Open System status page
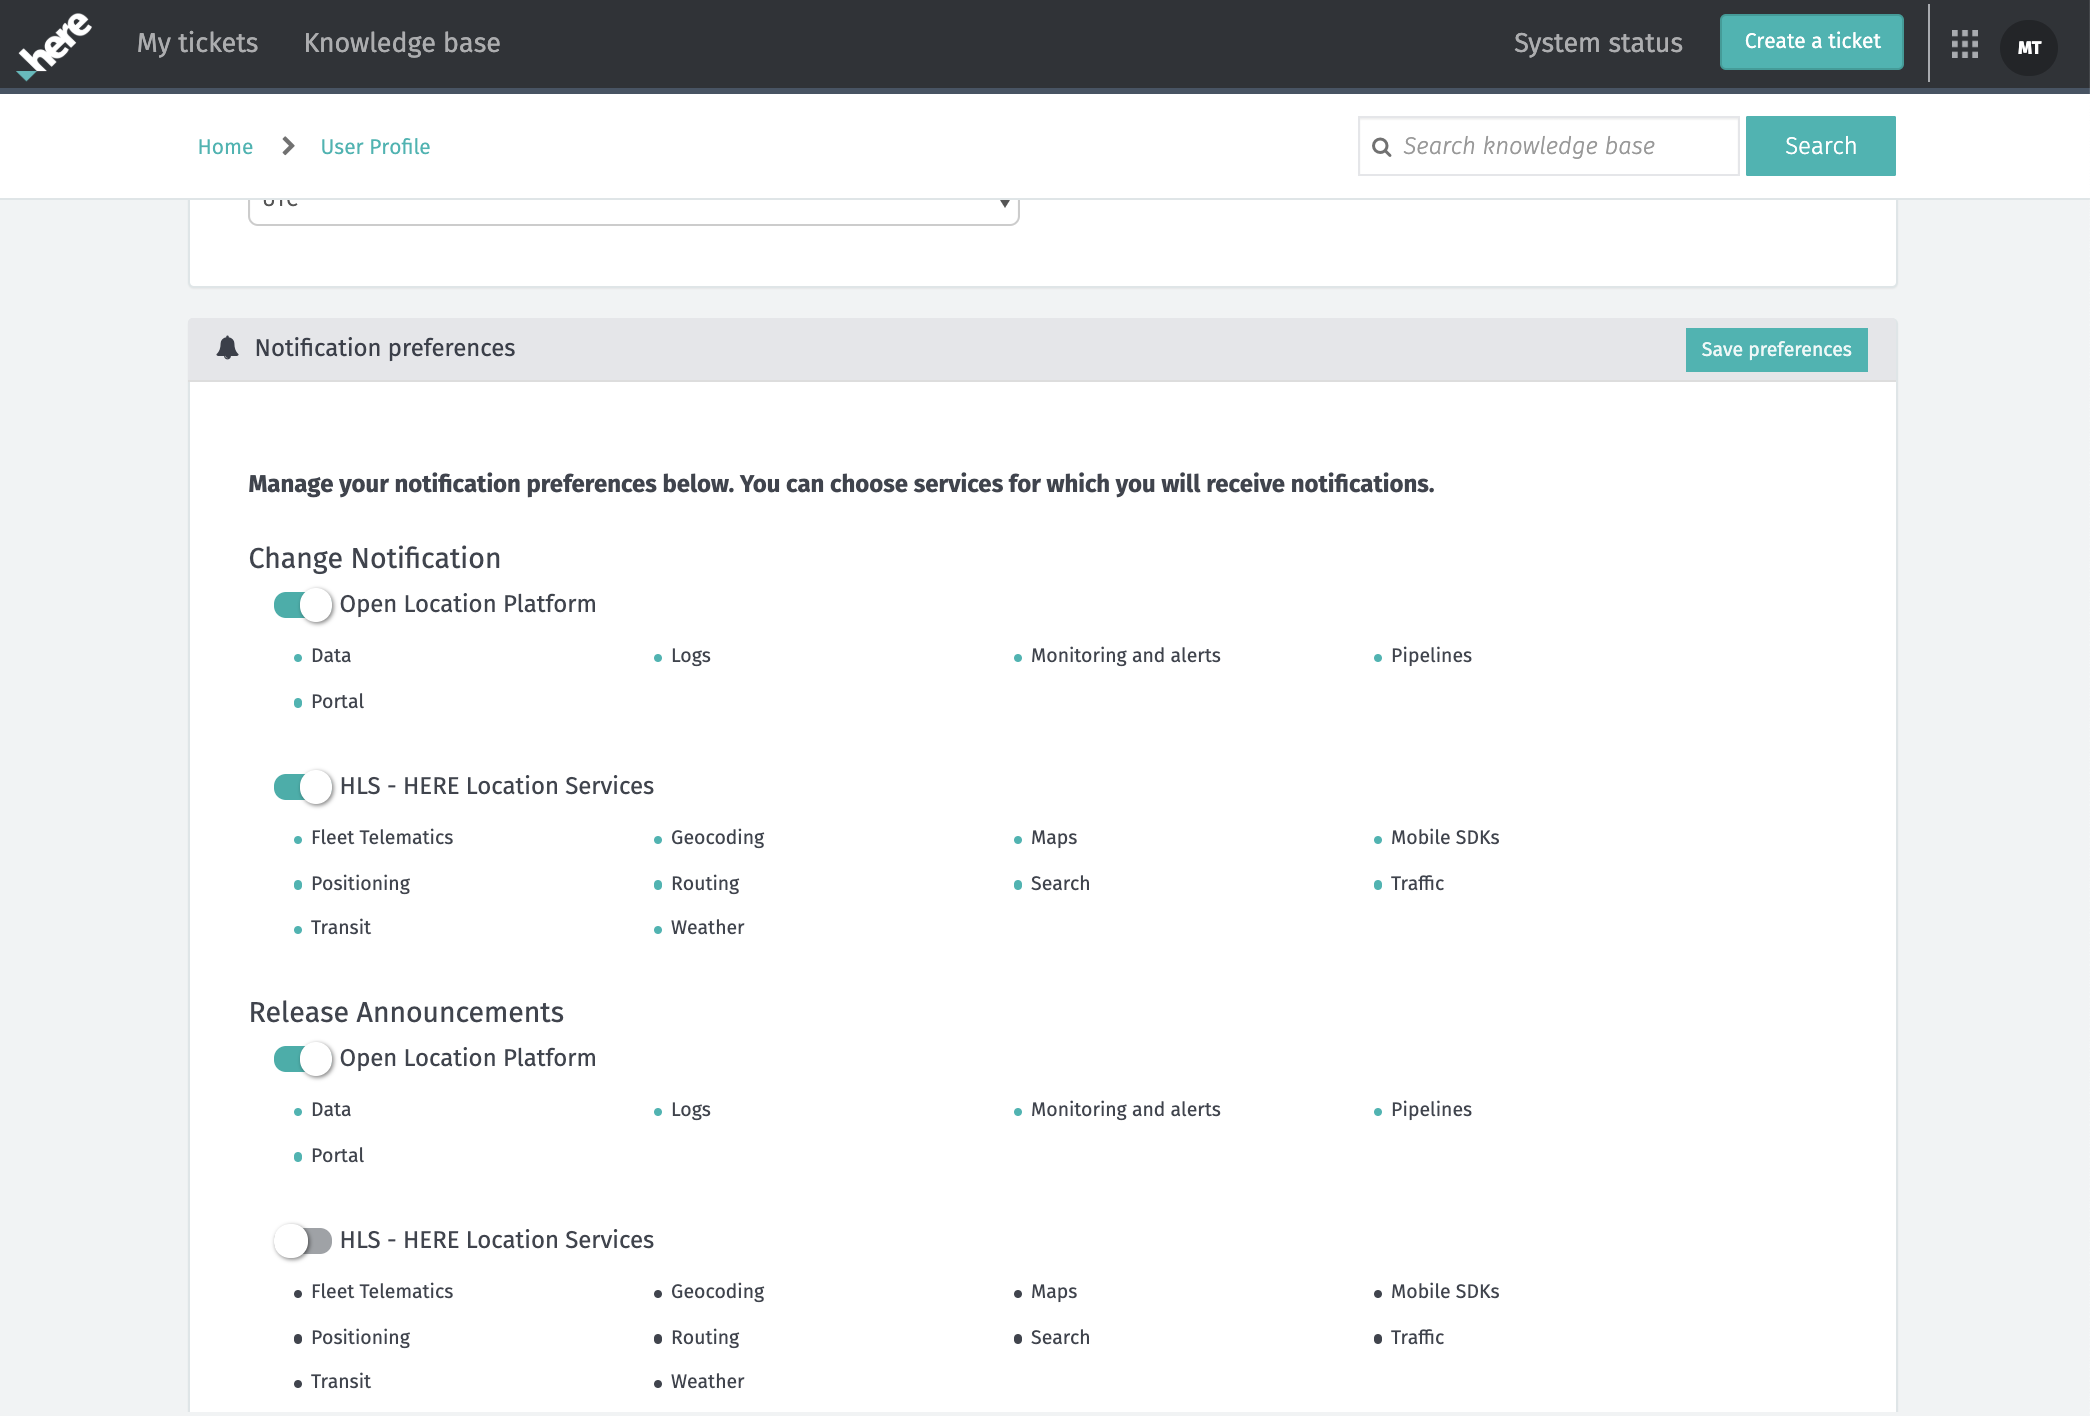The width and height of the screenshot is (2090, 1416). 1598,43
